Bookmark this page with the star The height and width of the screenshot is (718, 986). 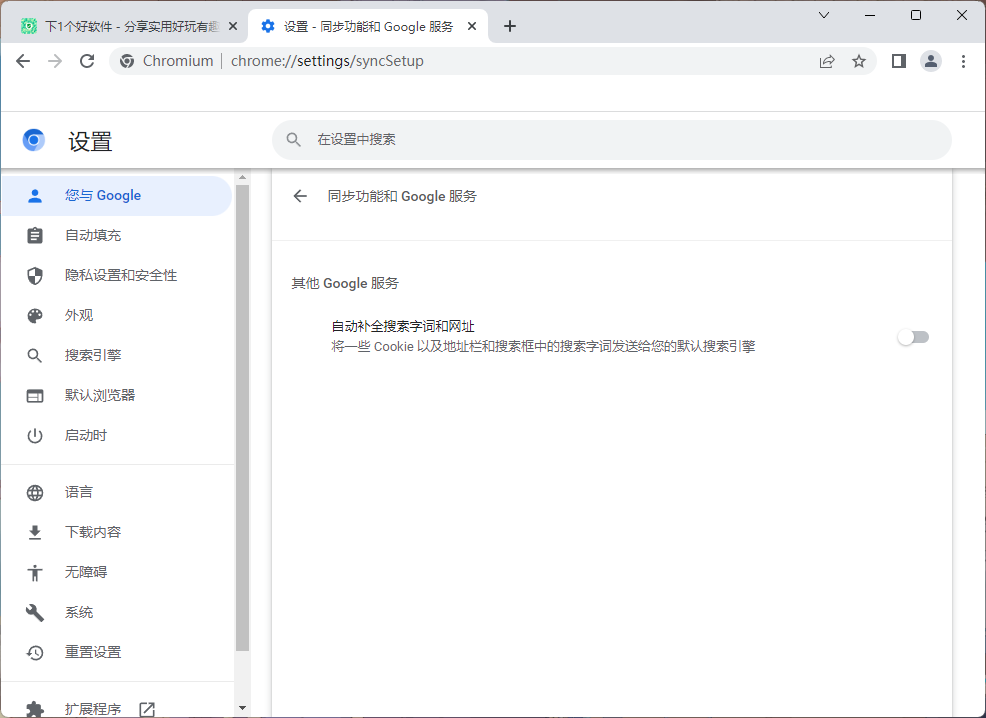[x=859, y=61]
